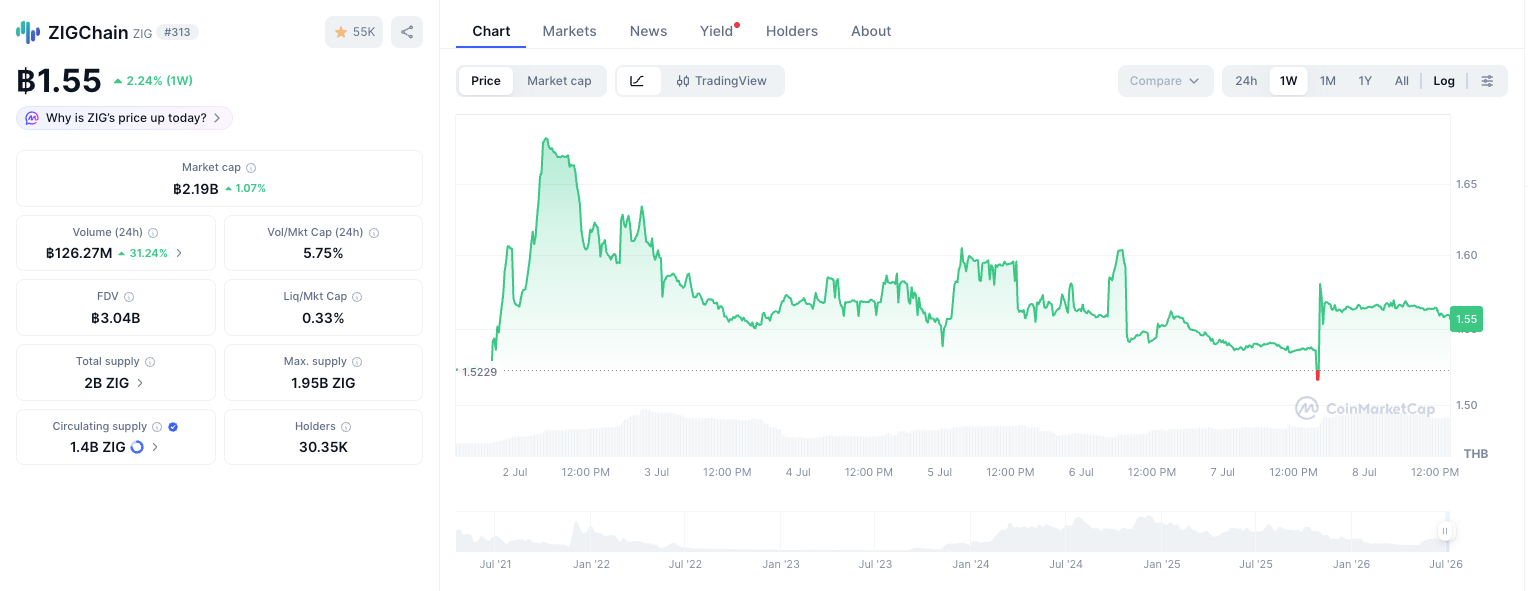Open chart settings sliders icon

1488,81
